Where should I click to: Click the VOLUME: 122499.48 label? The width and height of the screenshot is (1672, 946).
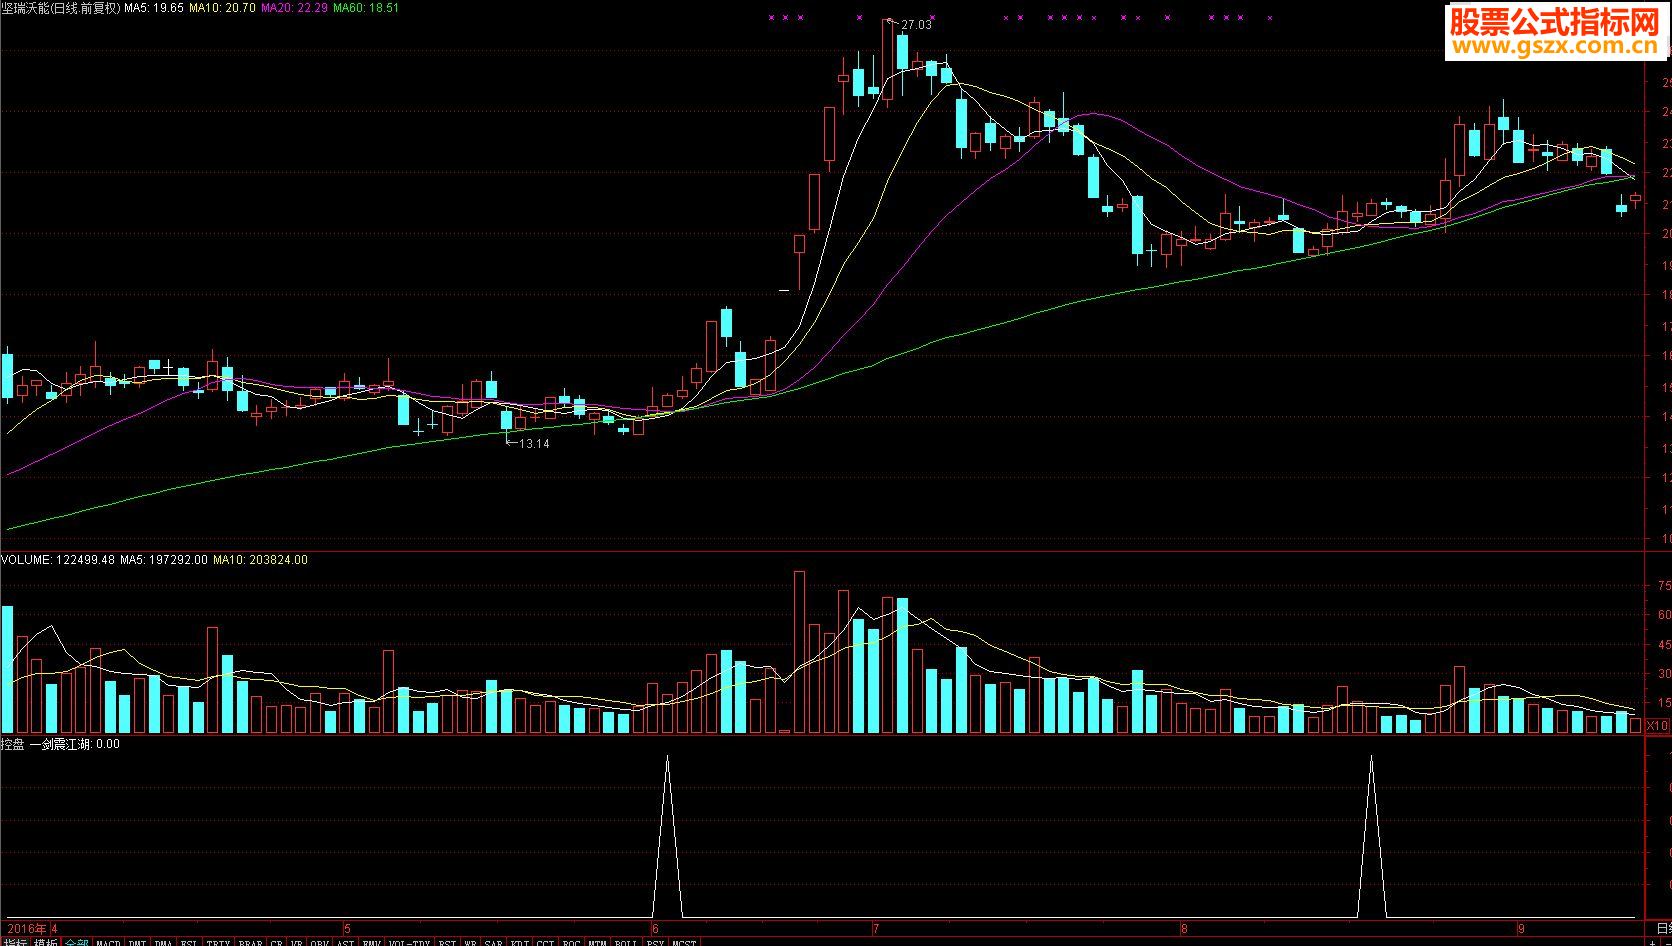(58, 560)
